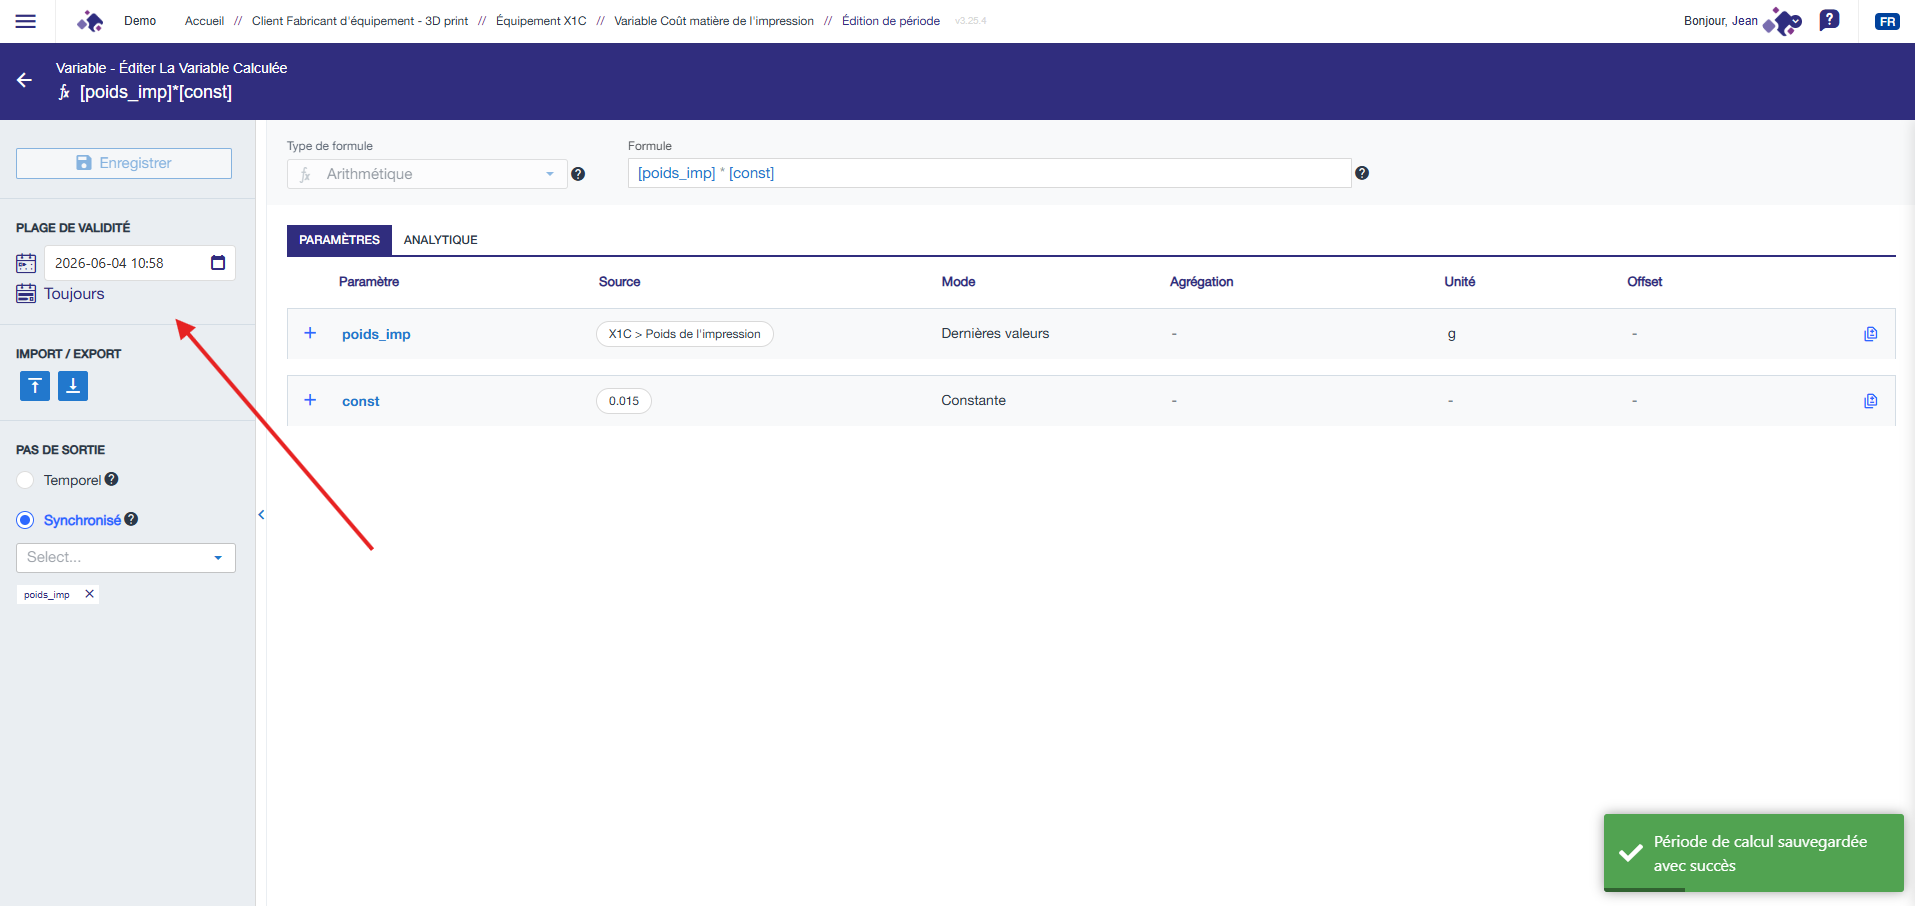This screenshot has width=1915, height=906.
Task: Click the Demo label in the top bar
Action: click(140, 21)
